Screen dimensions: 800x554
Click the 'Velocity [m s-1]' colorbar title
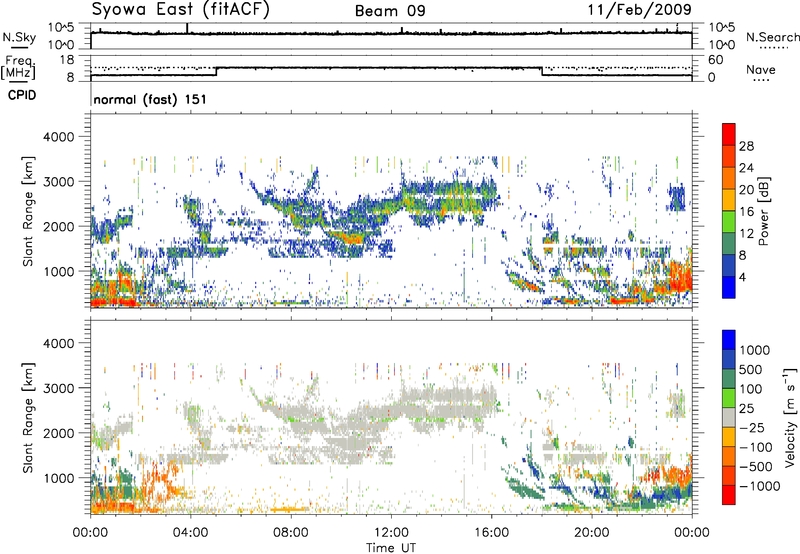point(790,417)
